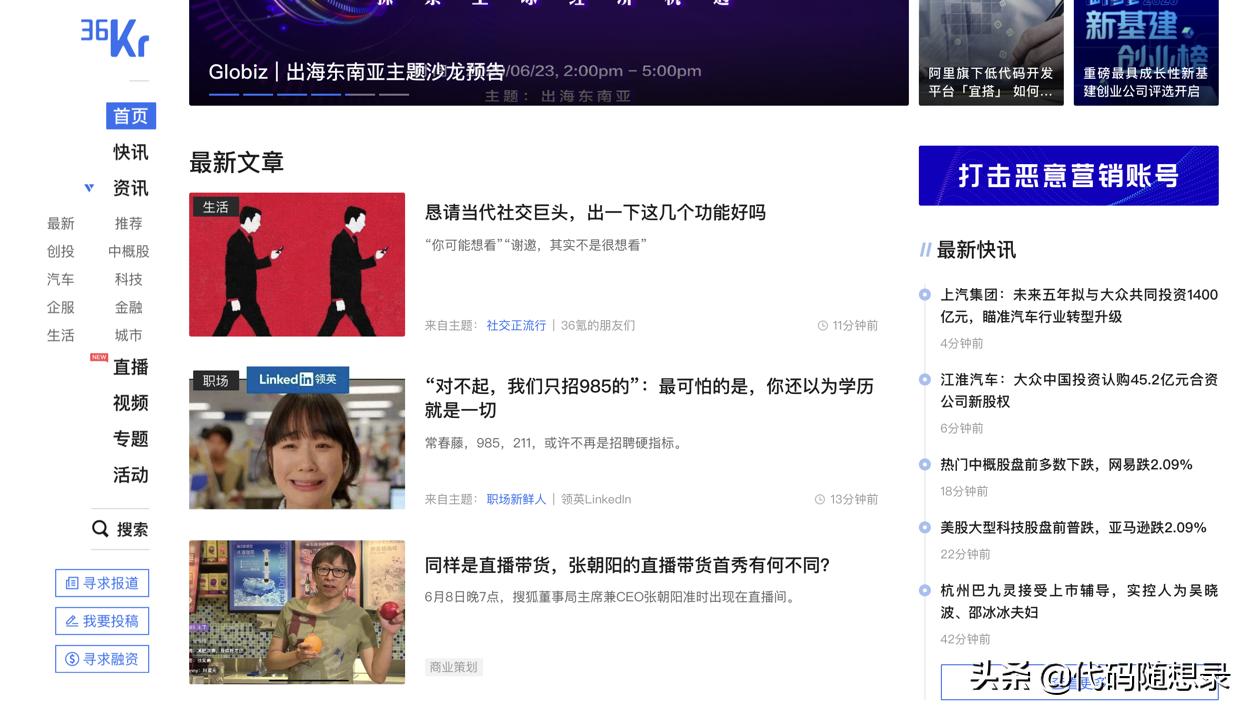Click the search magnifier icon

click(x=100, y=529)
